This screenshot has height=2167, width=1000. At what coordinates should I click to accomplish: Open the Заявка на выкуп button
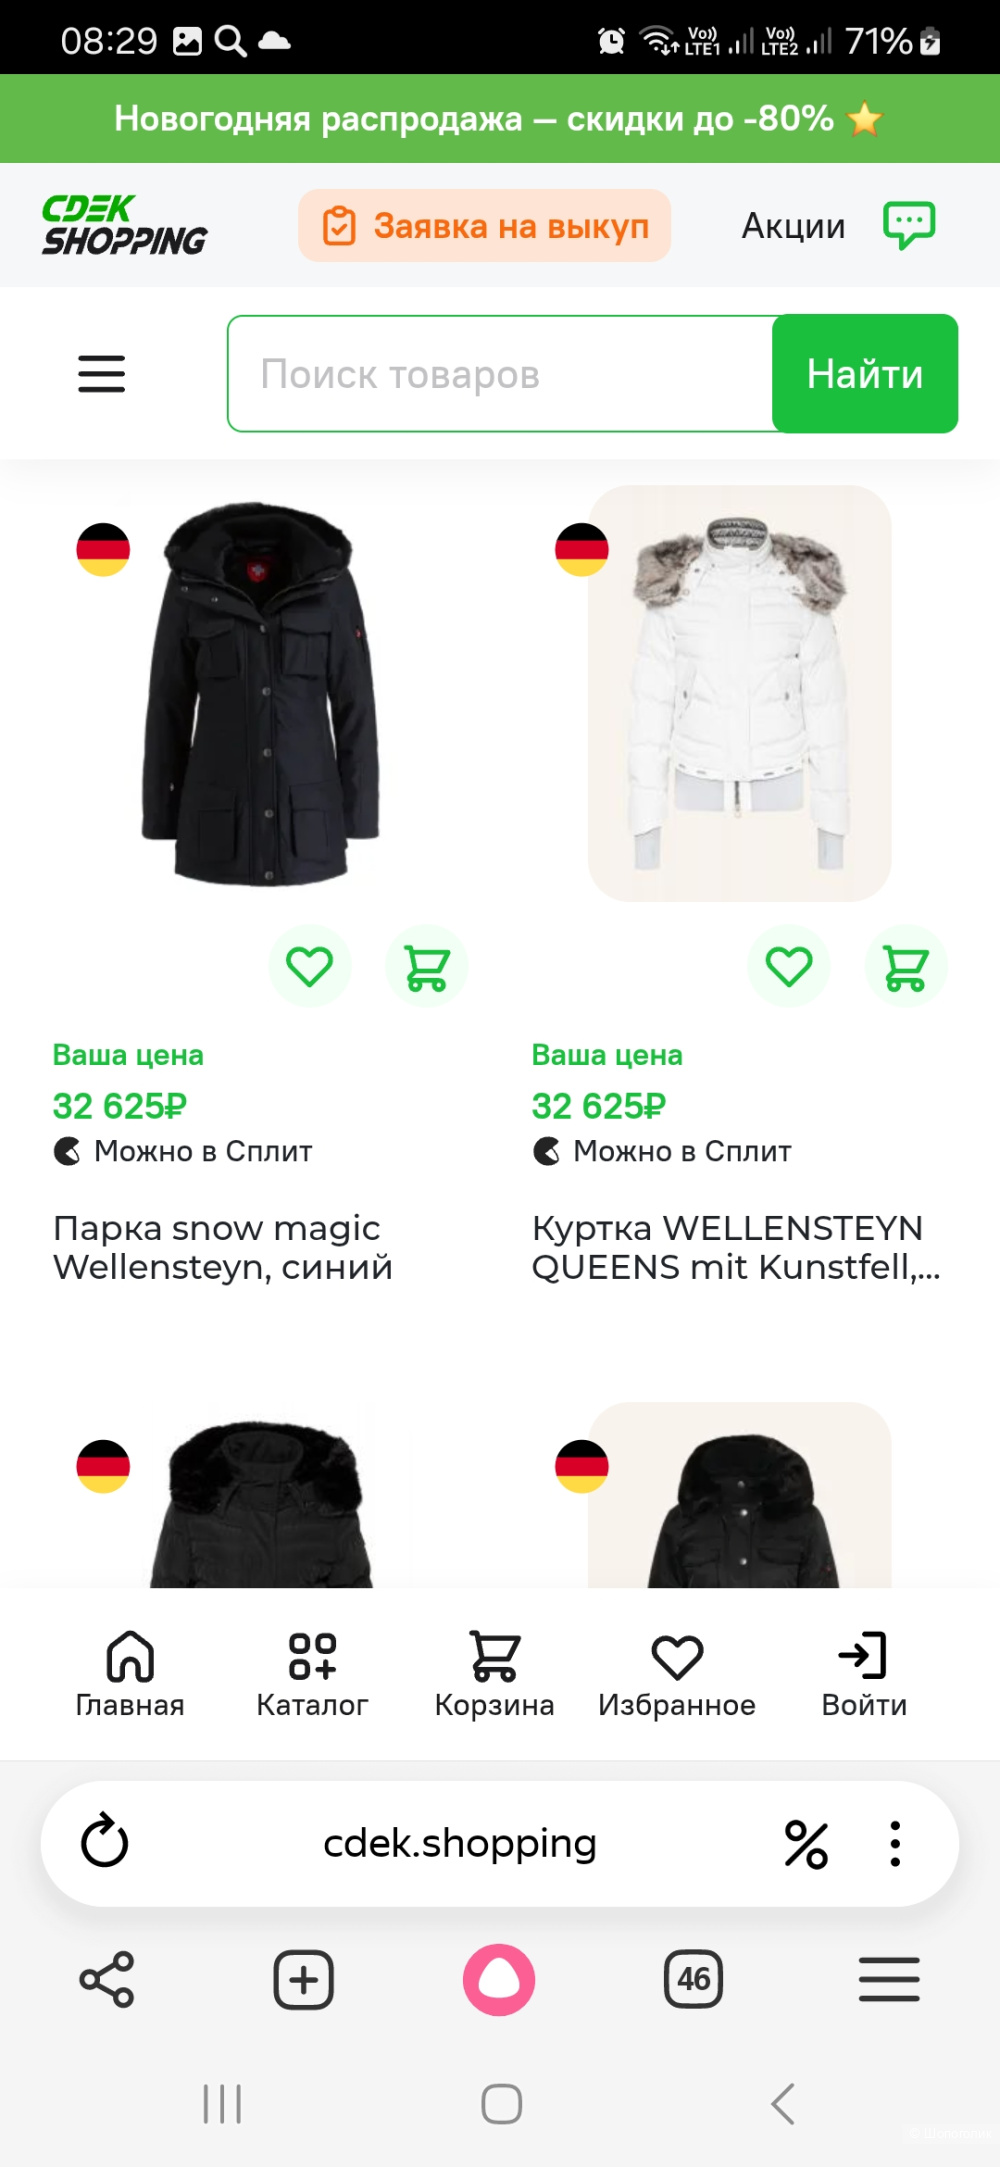click(x=485, y=226)
